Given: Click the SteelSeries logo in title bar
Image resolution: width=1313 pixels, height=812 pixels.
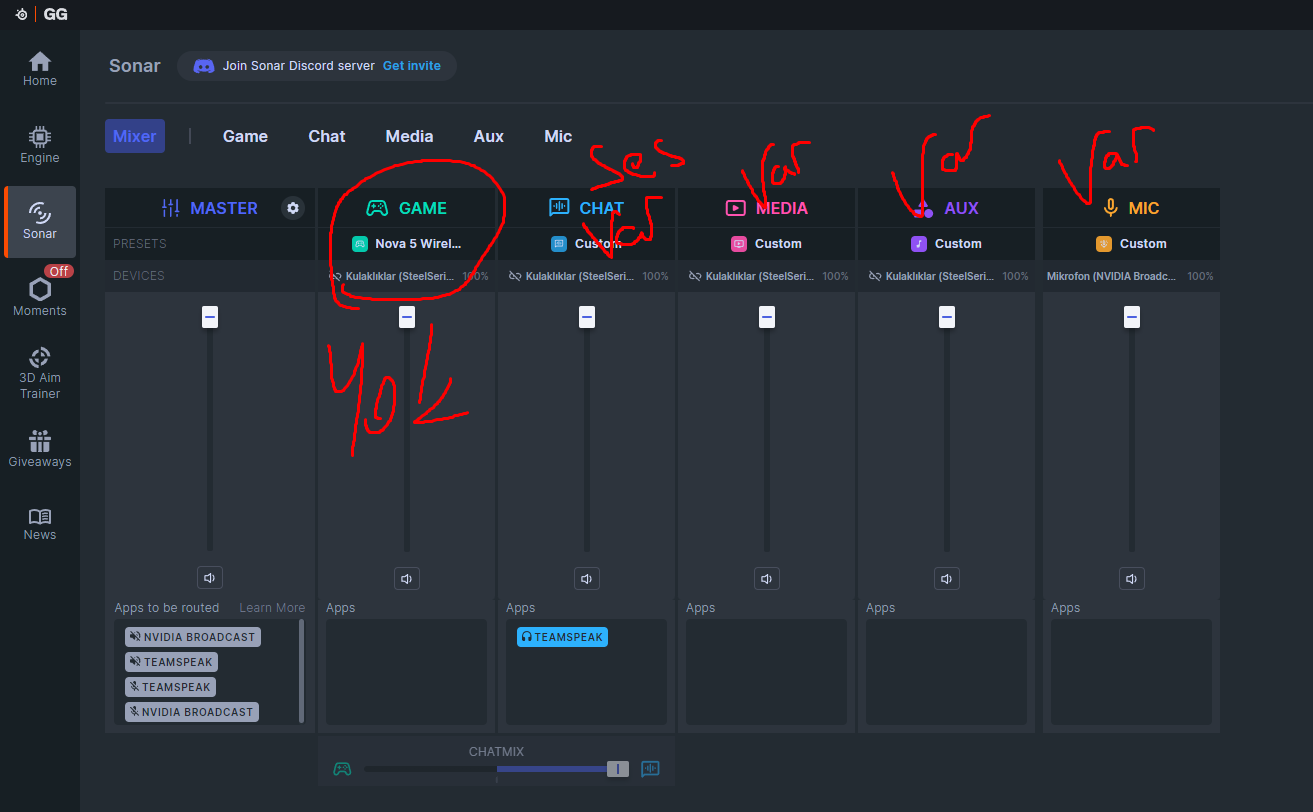Looking at the screenshot, I should (21, 14).
